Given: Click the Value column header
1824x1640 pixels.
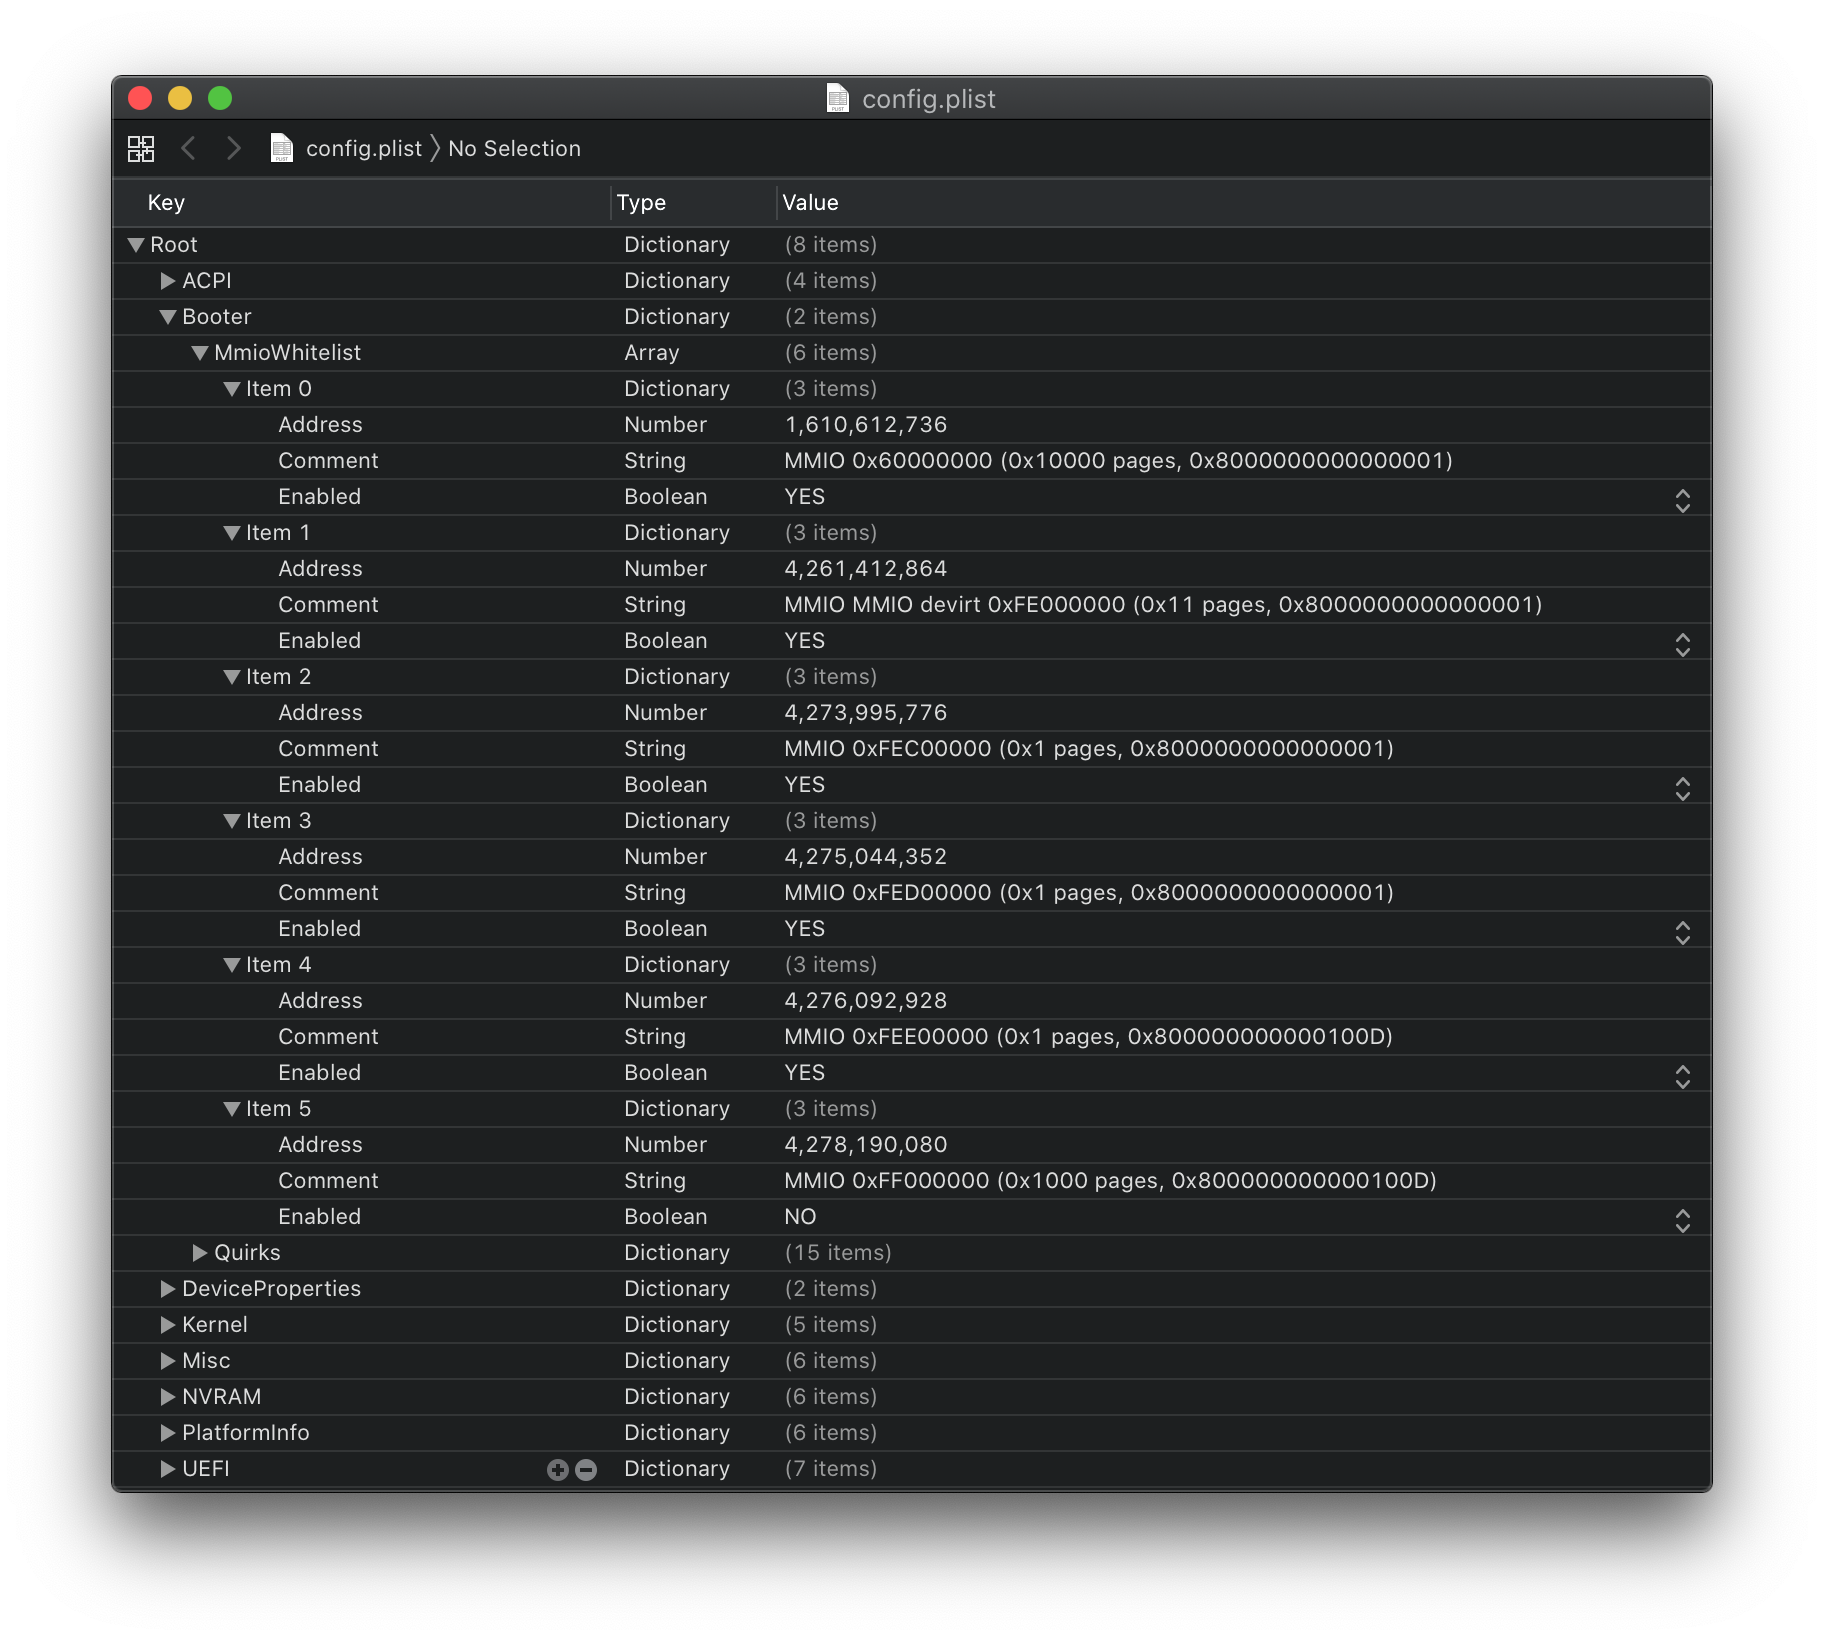Looking at the screenshot, I should [x=810, y=203].
